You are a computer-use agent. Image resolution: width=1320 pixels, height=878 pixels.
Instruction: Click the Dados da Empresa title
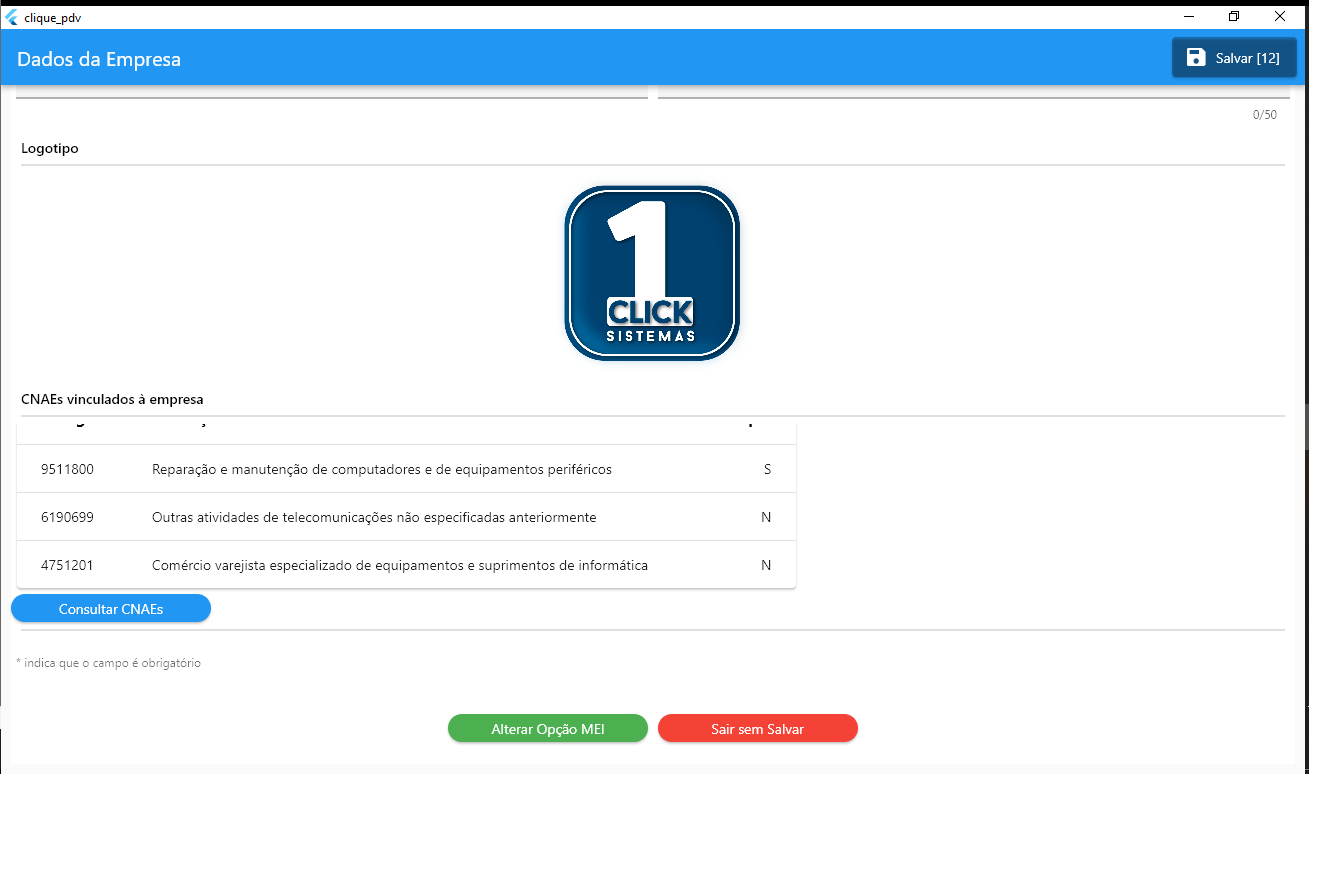[99, 59]
